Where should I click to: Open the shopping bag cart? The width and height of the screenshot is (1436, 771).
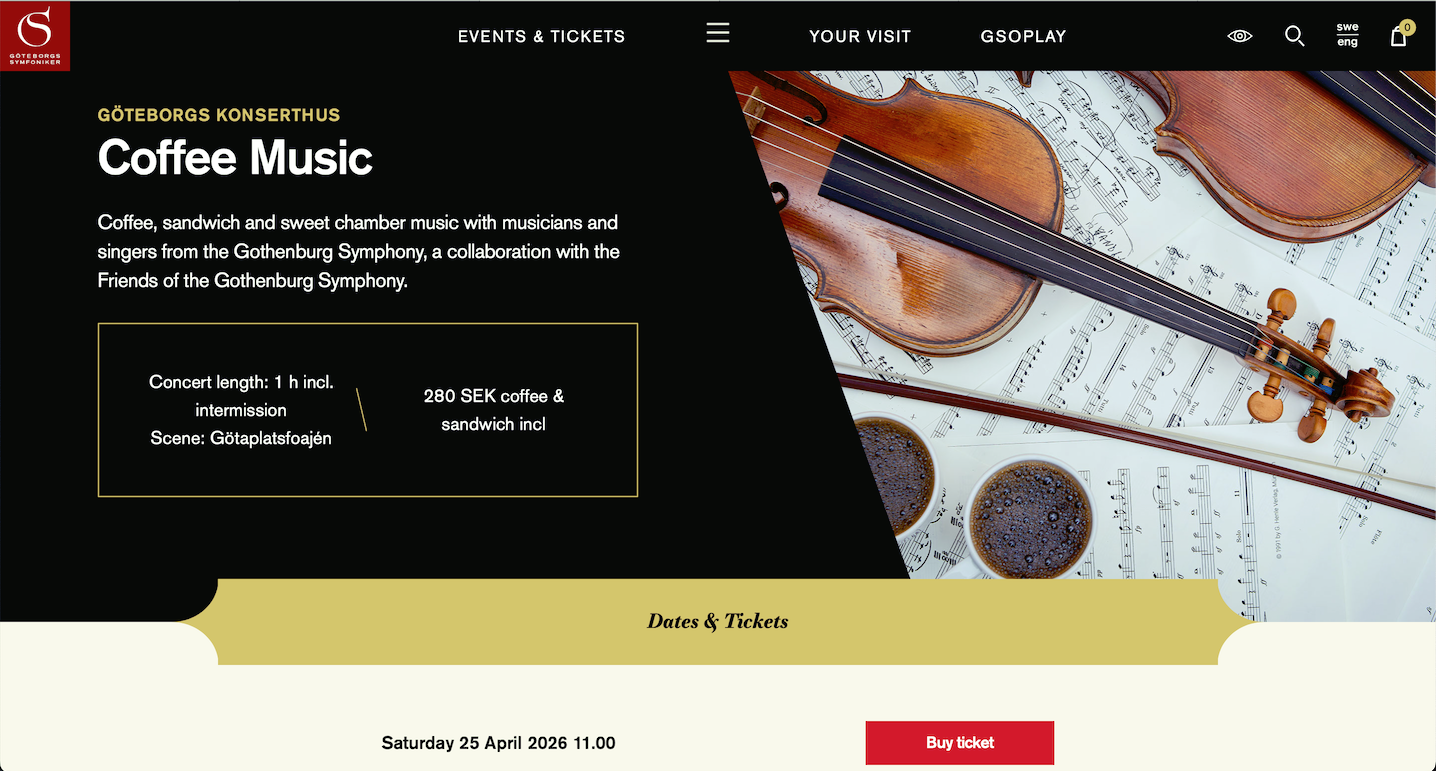1398,37
